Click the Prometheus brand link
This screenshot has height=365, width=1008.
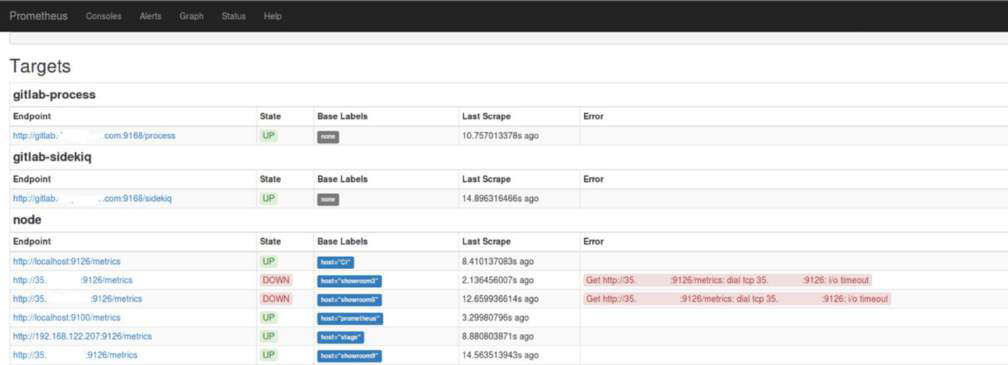point(38,16)
